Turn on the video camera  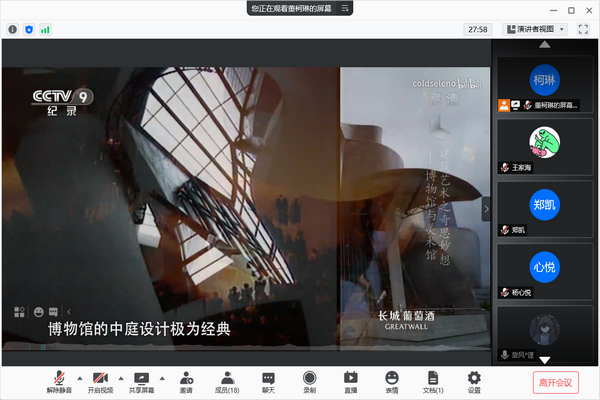(x=100, y=382)
